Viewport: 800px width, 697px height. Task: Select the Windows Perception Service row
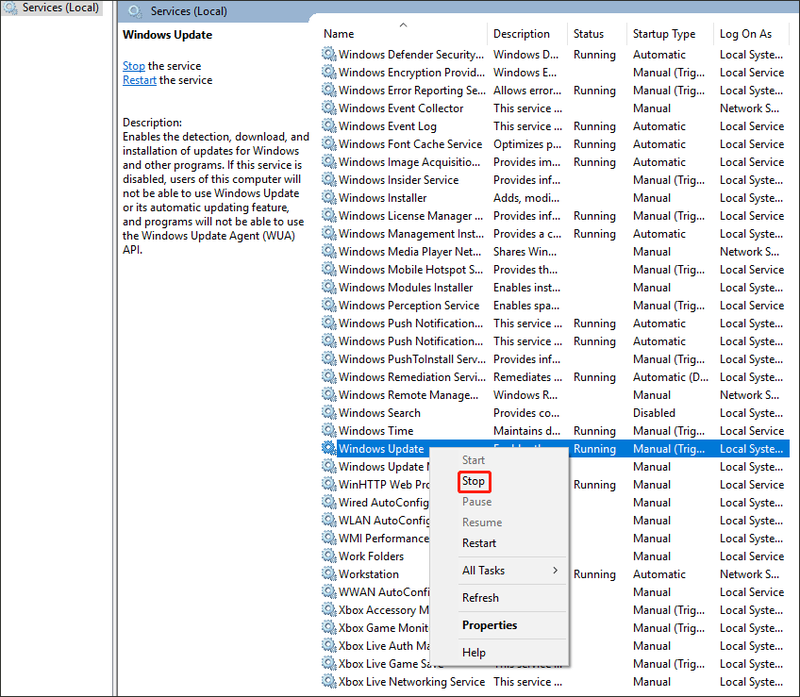[555, 305]
